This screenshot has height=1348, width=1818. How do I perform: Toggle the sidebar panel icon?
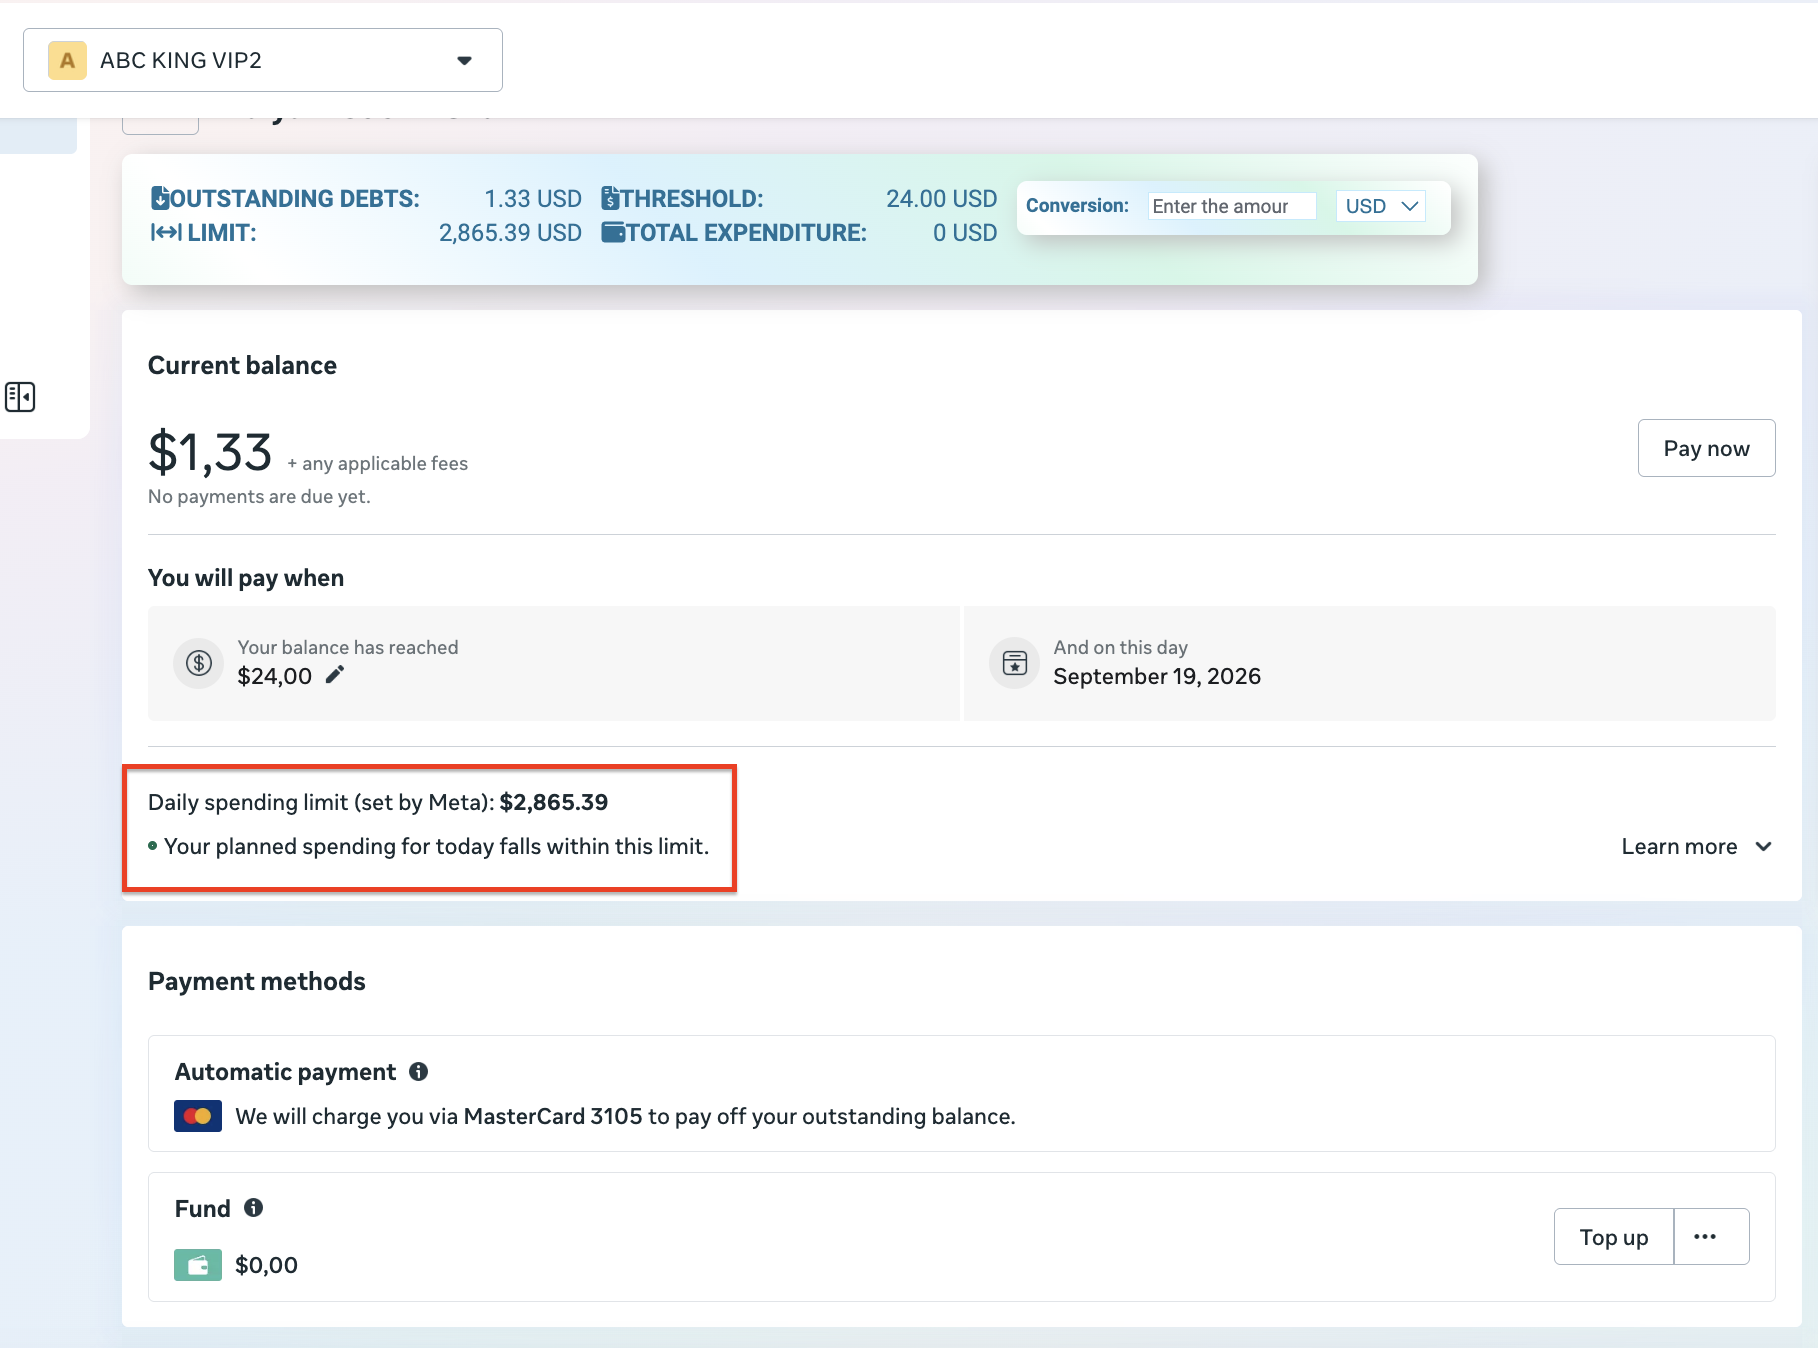20,397
